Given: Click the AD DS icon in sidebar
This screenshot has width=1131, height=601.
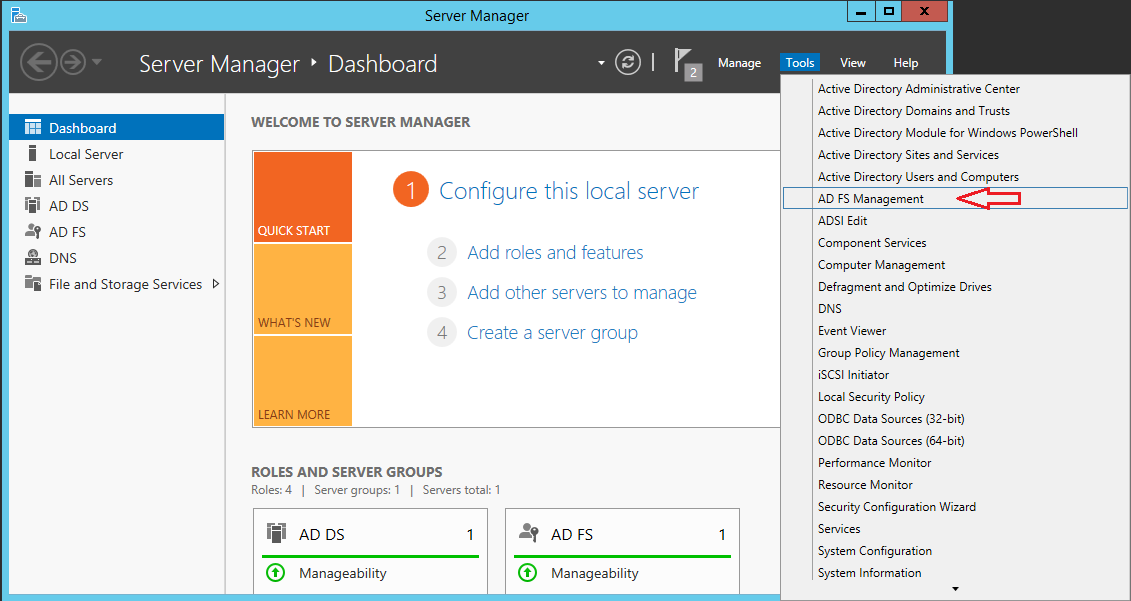Looking at the screenshot, I should pyautogui.click(x=33, y=206).
